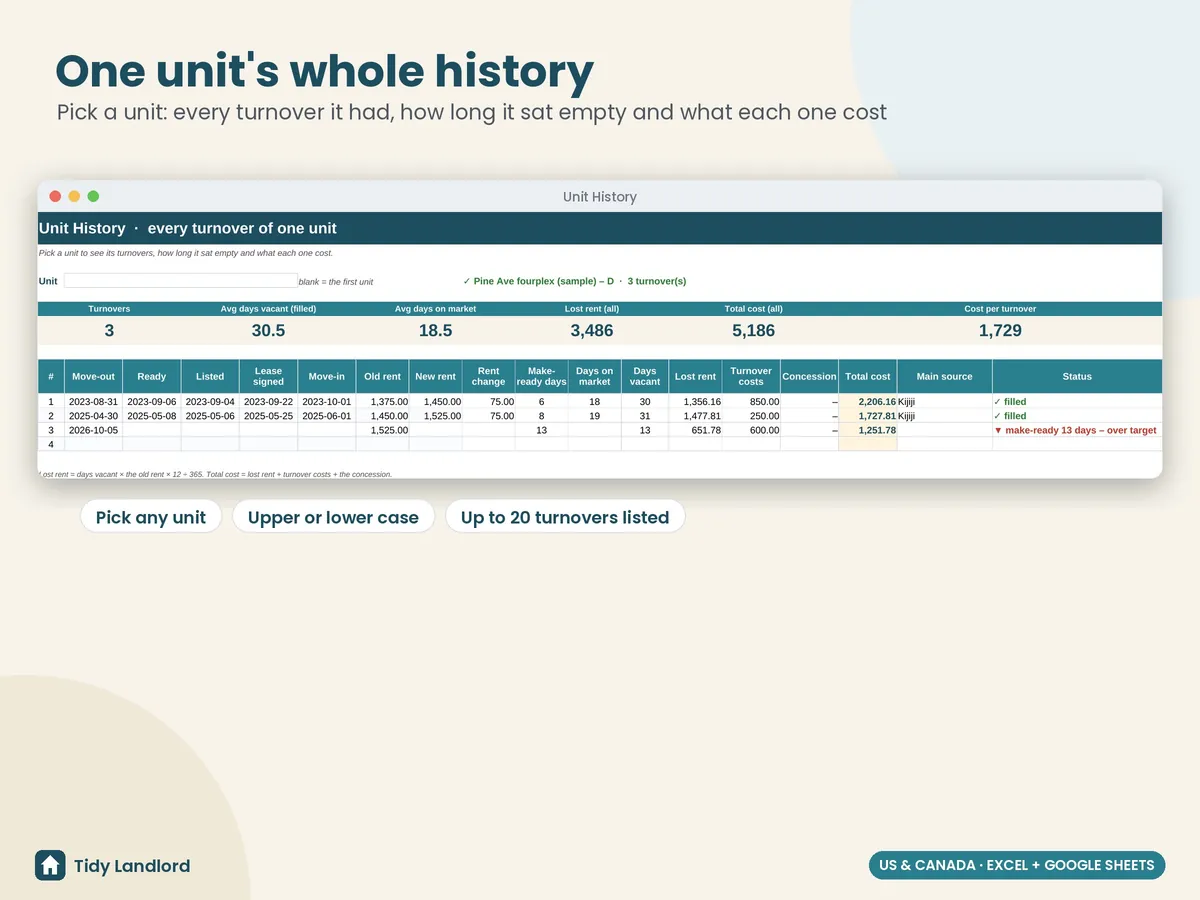Select the Lease signed column header
This screenshot has height=900, width=1200.
[x=268, y=376]
